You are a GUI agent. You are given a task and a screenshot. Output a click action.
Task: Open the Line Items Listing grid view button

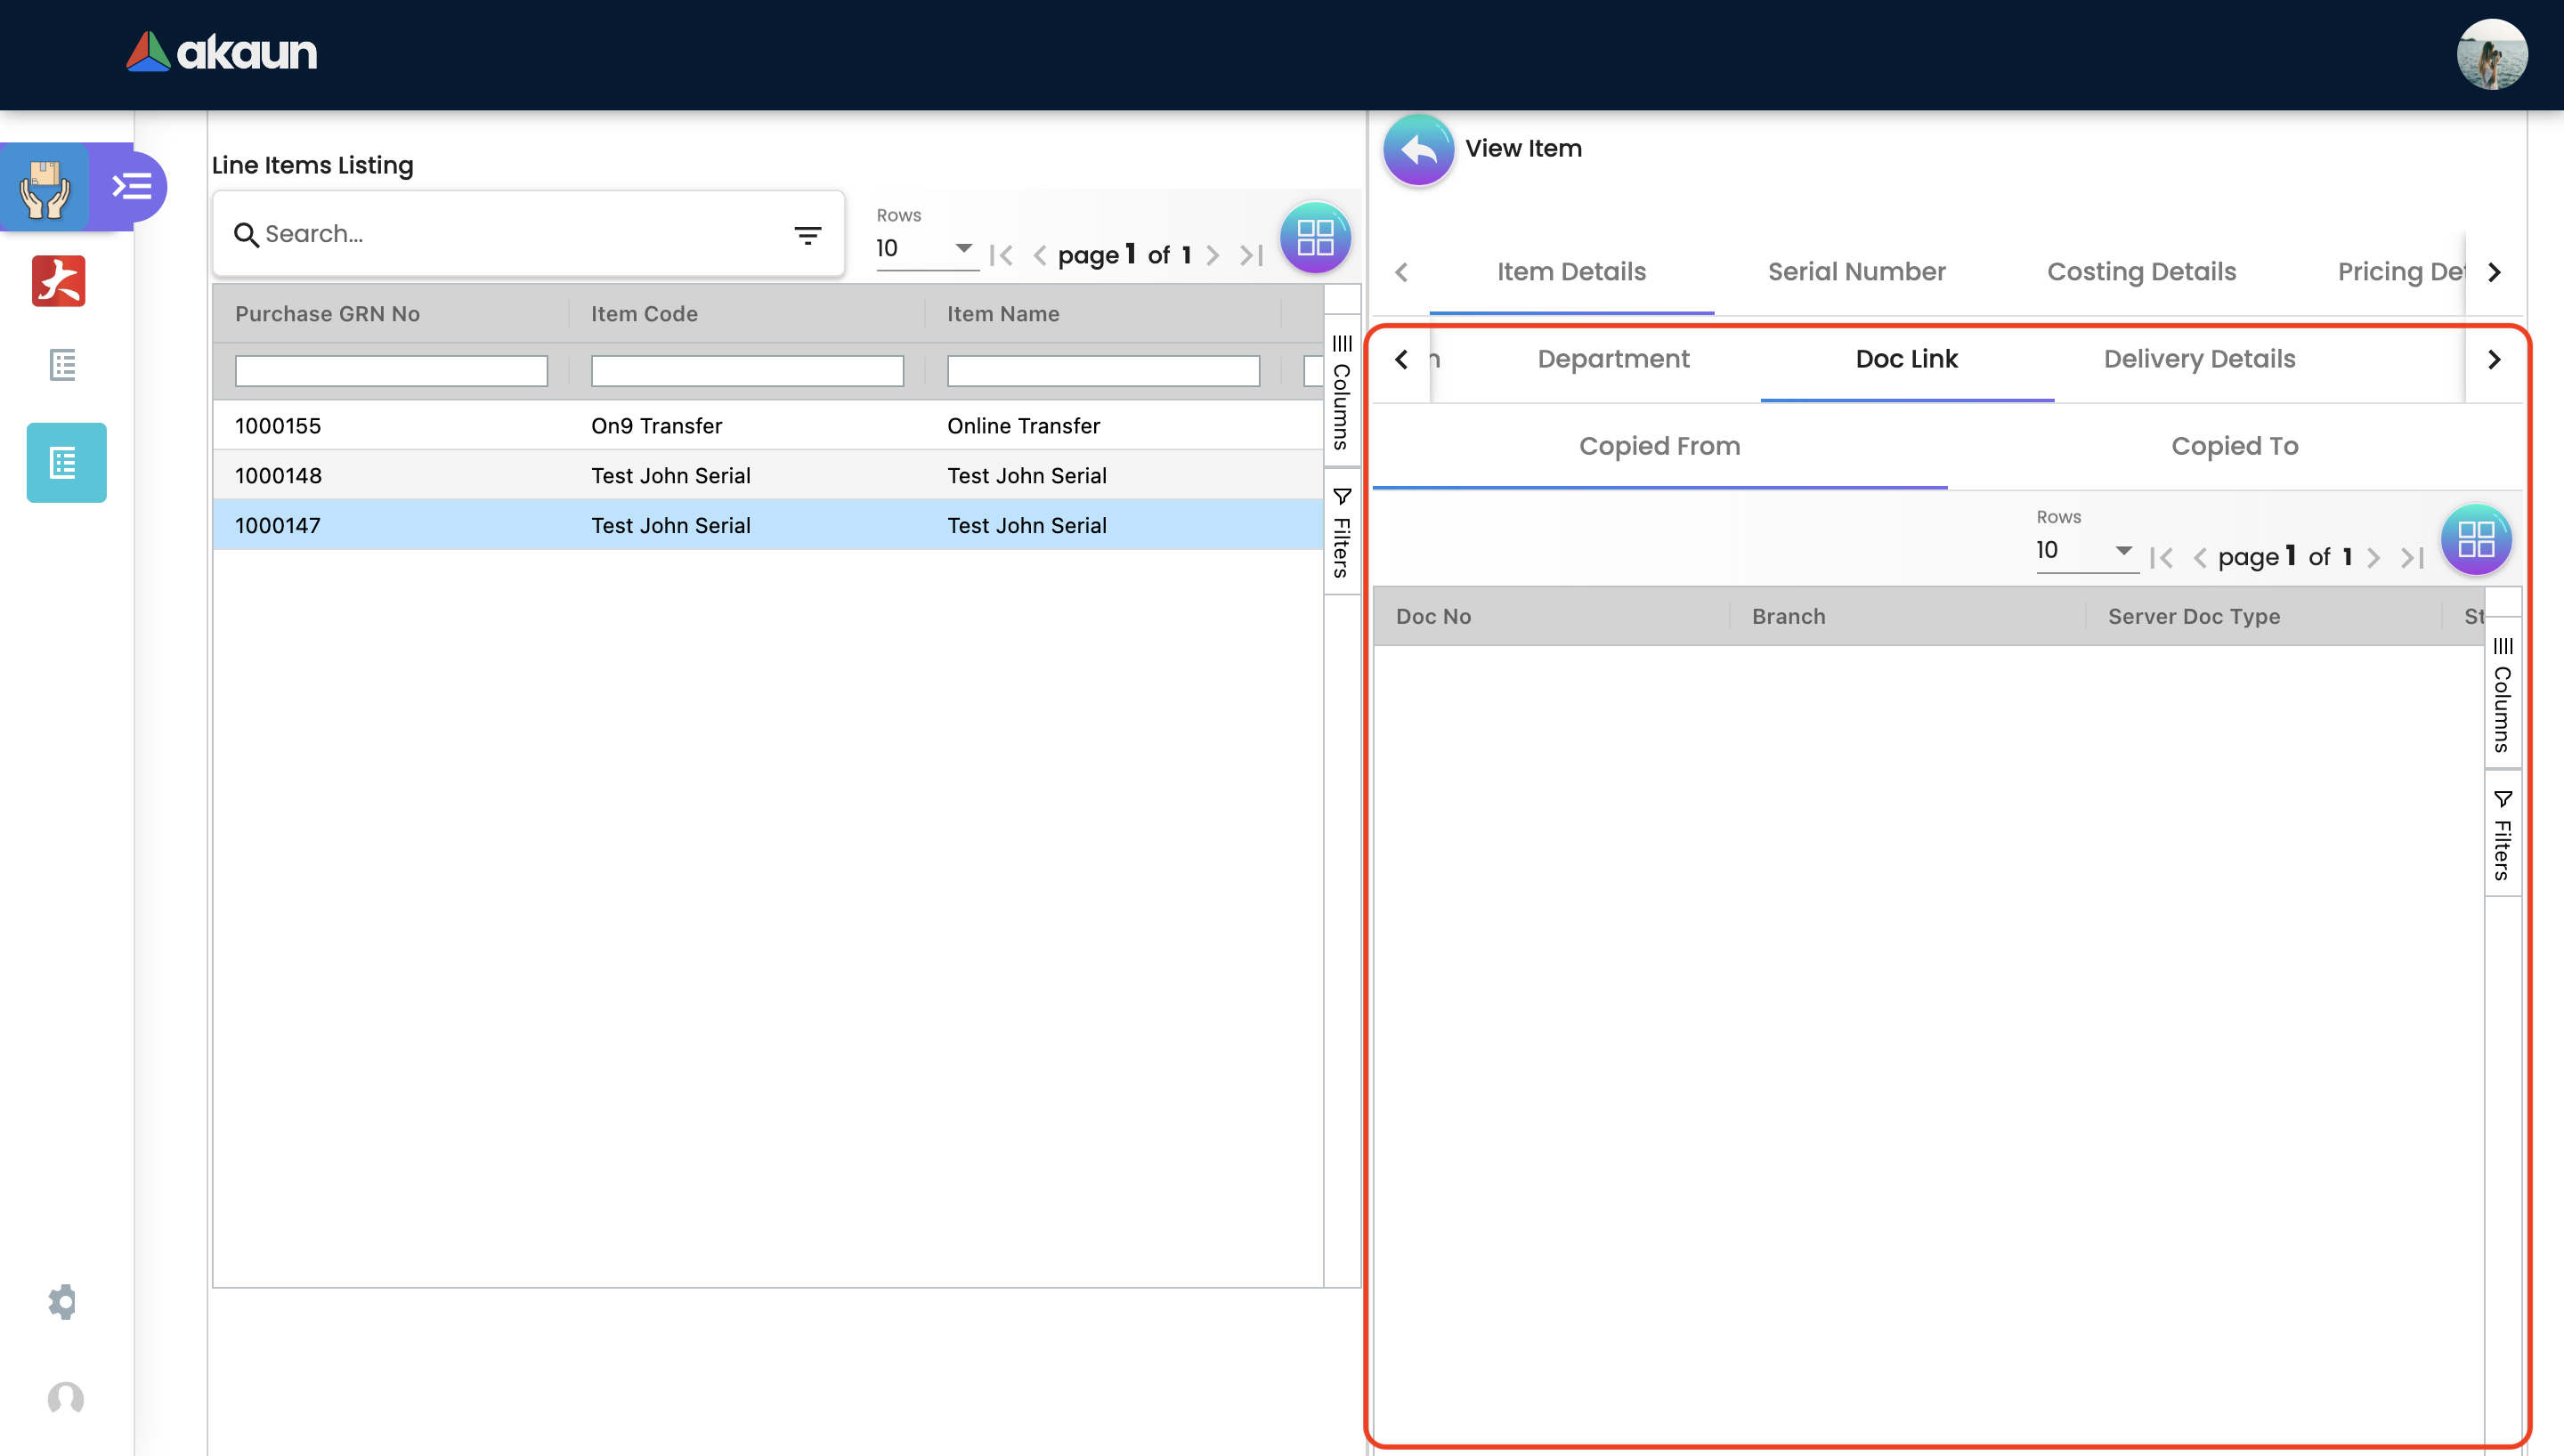(x=1314, y=238)
